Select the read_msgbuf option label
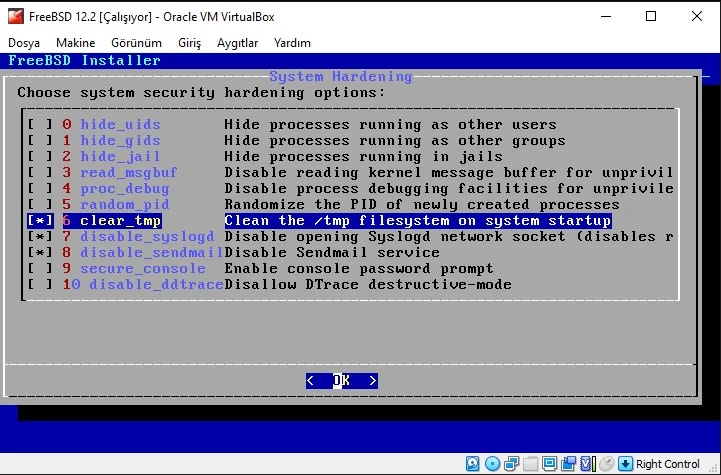The image size is (721, 475). point(129,172)
